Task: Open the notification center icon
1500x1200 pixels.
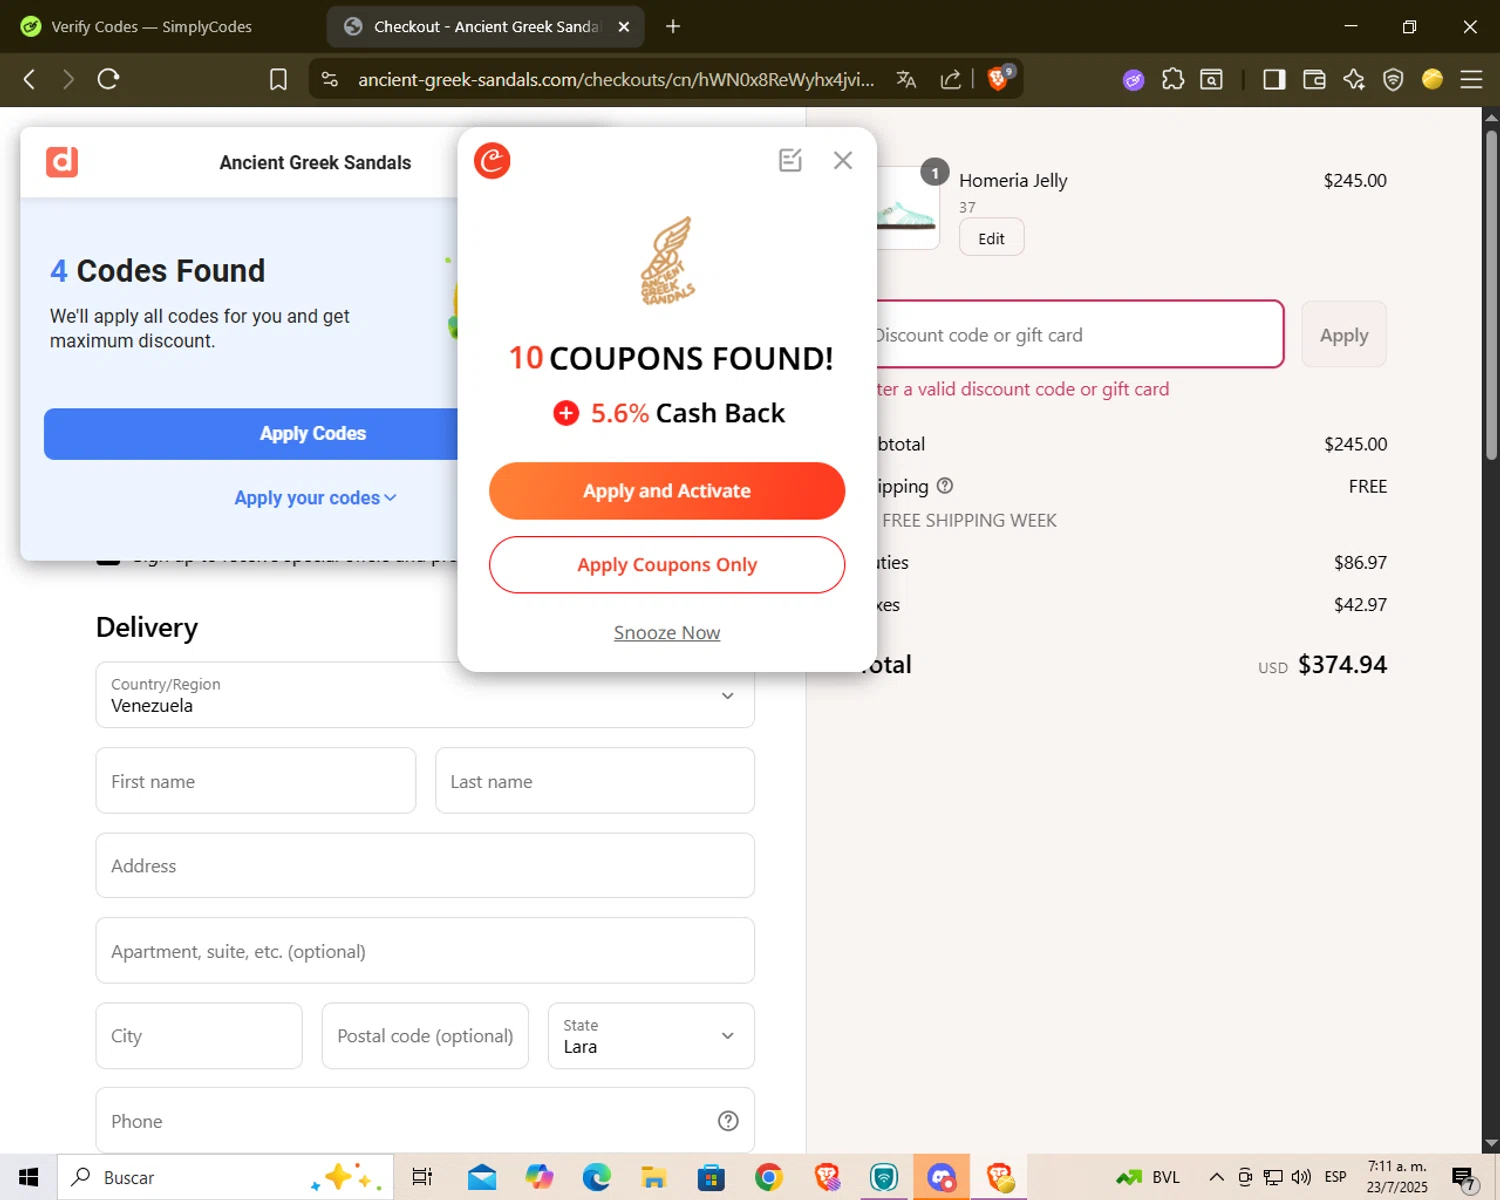Action: 1465,1179
